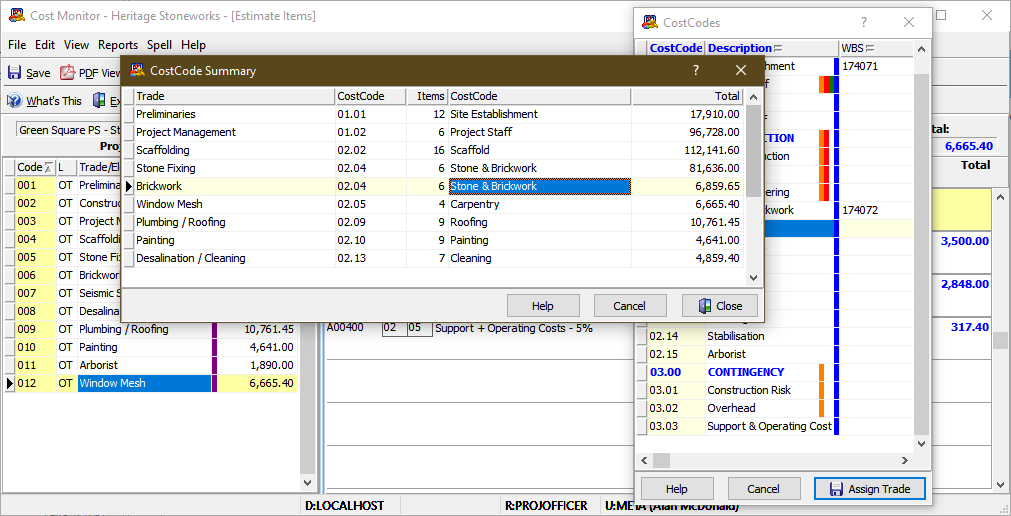Select 03.03 Support & Operating Cost row
This screenshot has height=516, width=1011.
776,426
